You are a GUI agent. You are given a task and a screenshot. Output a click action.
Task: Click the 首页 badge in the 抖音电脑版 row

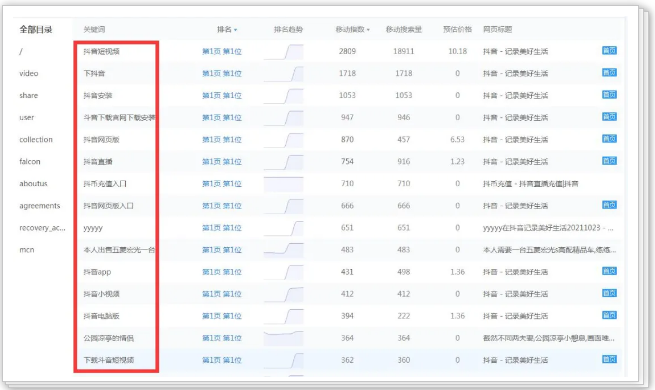click(x=609, y=315)
